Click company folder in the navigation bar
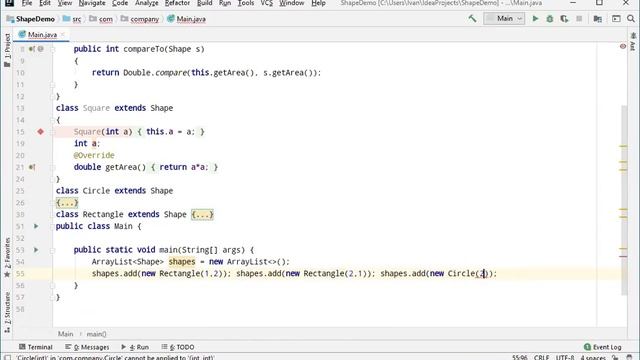This screenshot has width=640, height=360. (x=140, y=19)
